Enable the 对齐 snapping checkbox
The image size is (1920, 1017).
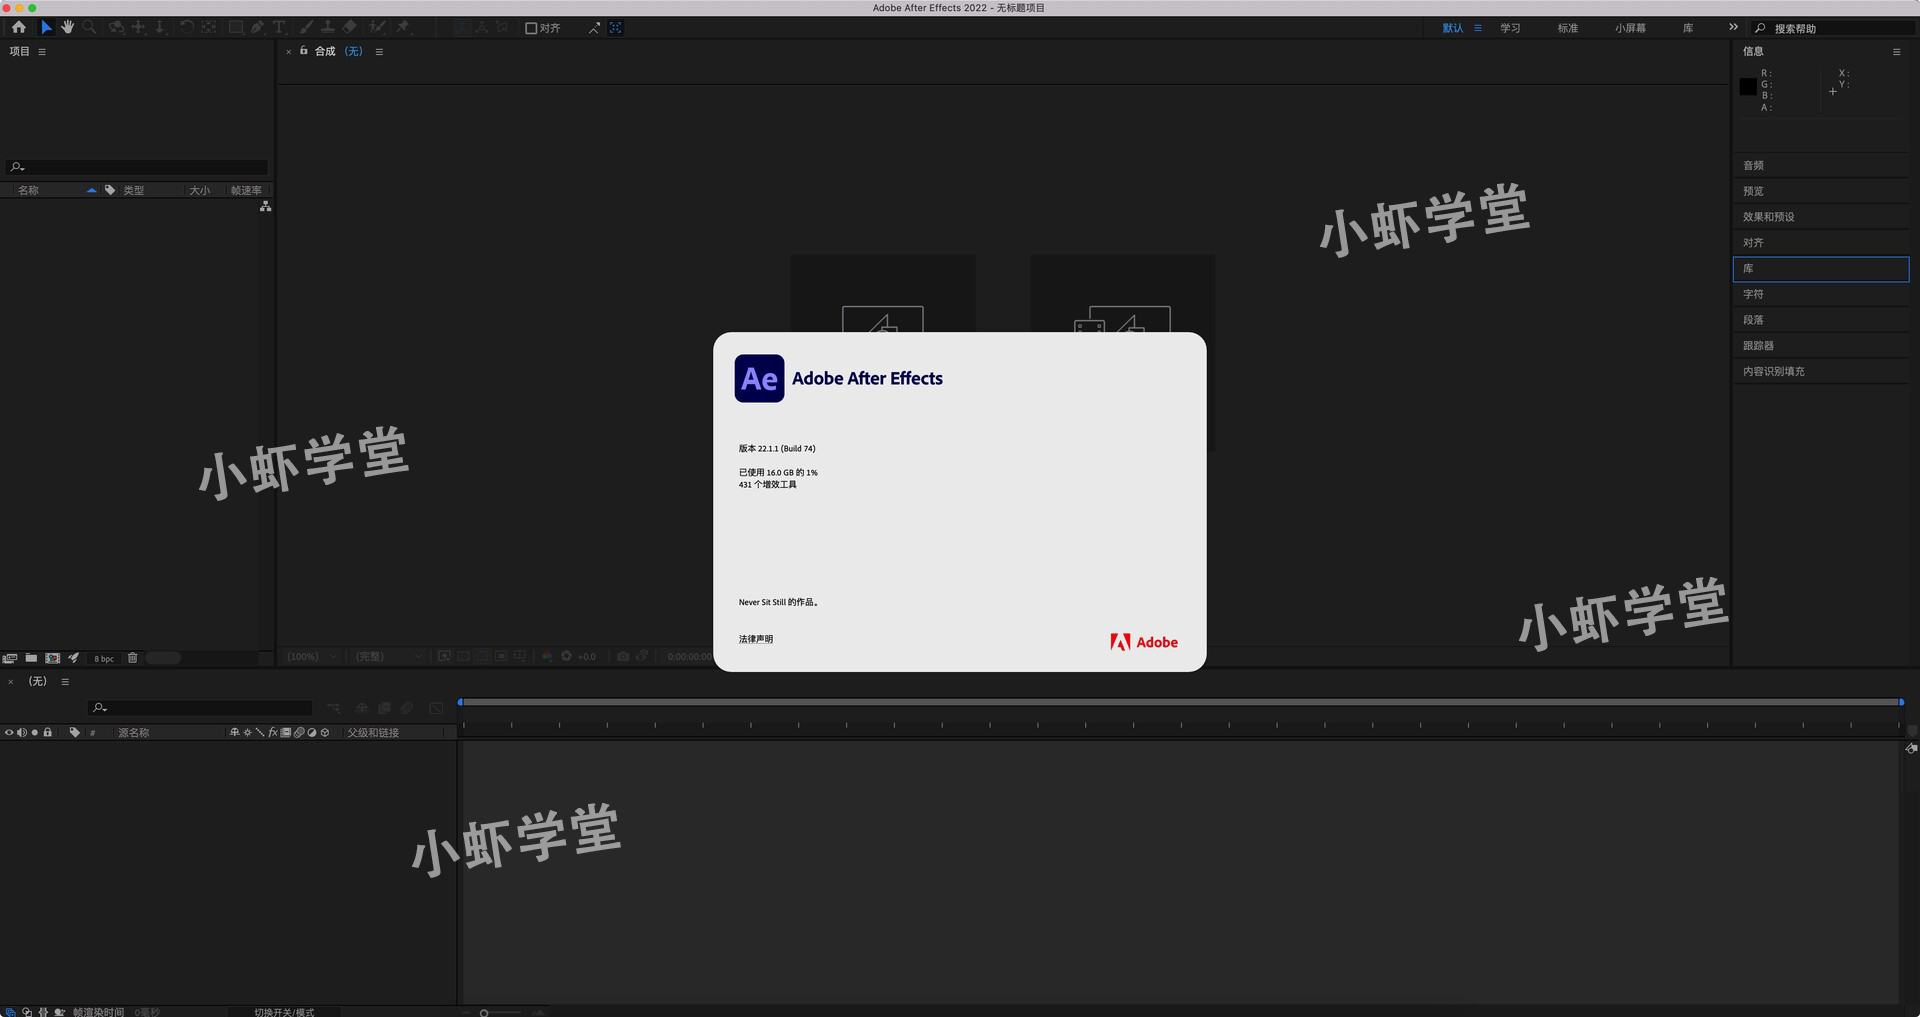coord(531,28)
